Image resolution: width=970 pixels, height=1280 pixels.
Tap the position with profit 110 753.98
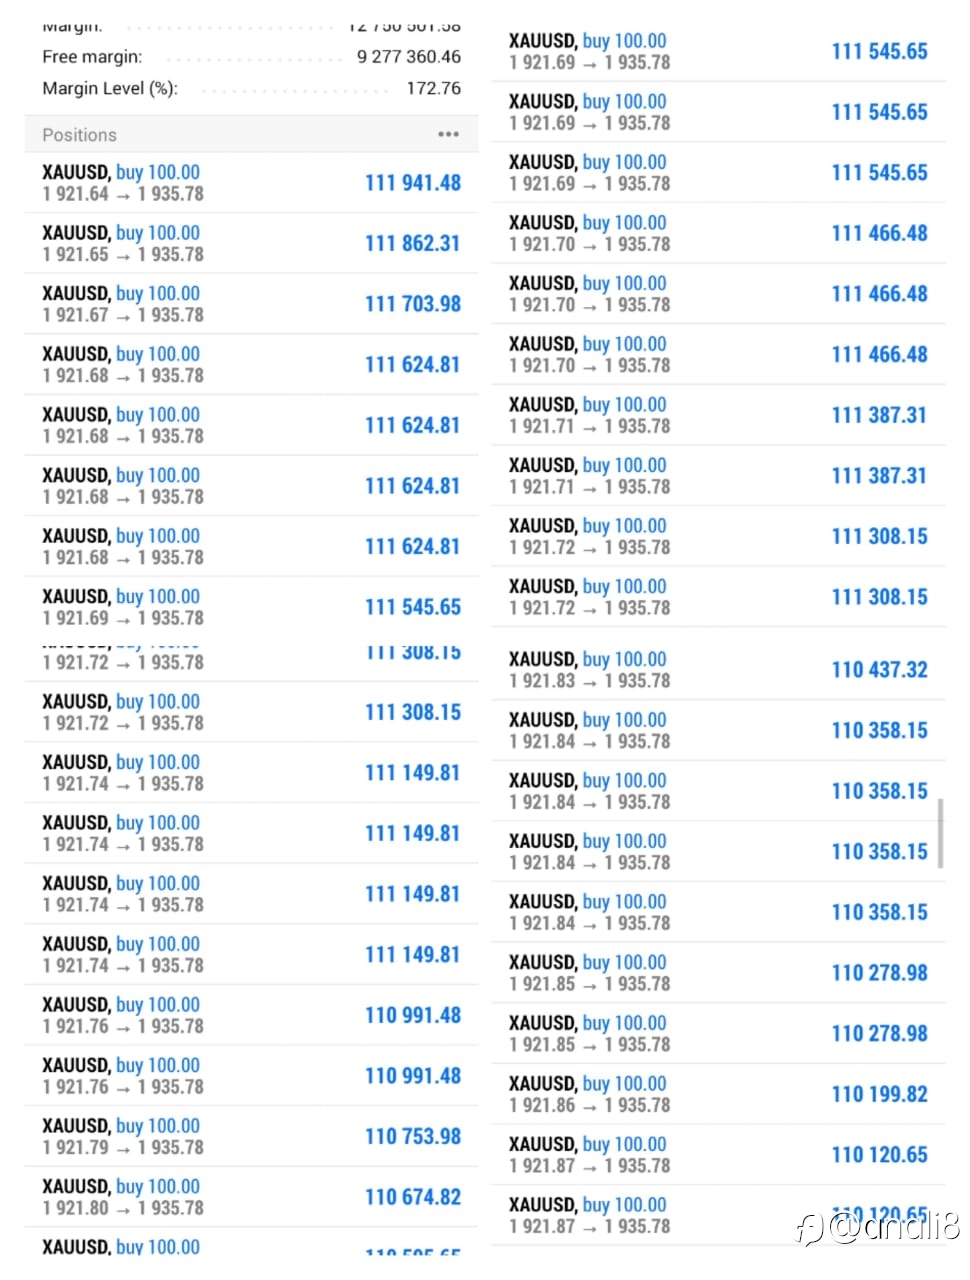point(251,1136)
